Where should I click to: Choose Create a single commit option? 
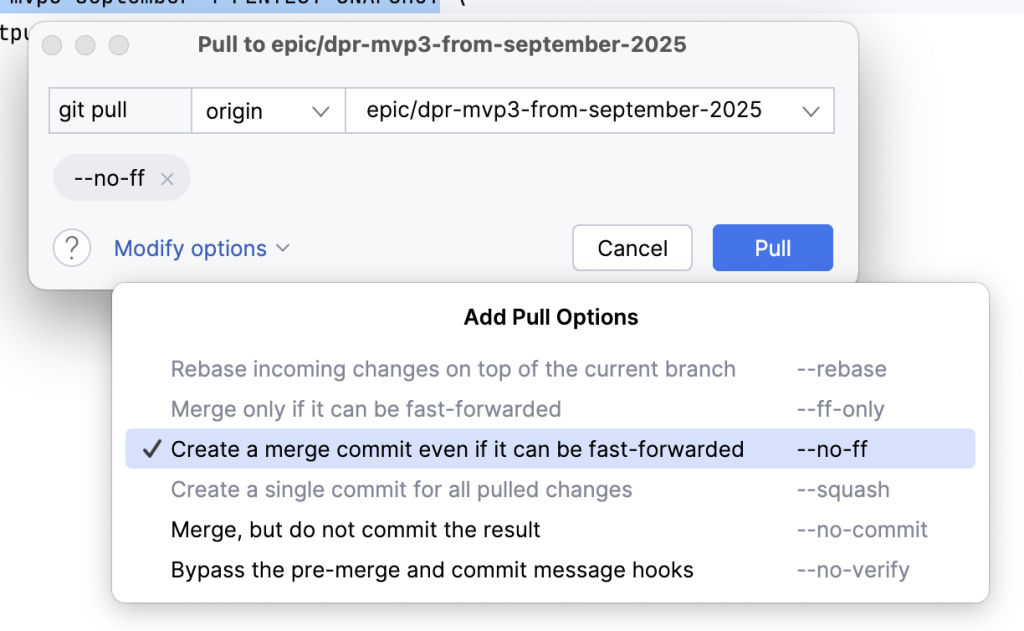[401, 490]
